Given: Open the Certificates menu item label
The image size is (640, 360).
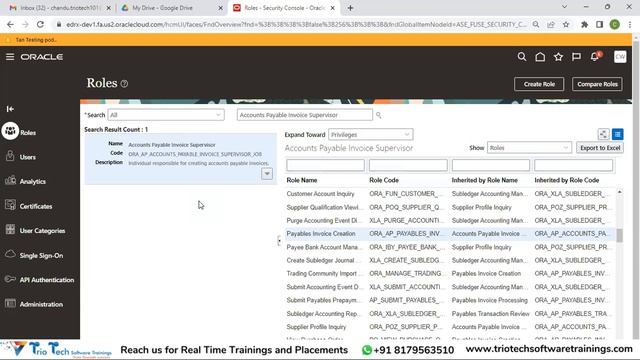Looking at the screenshot, I should (36, 207).
